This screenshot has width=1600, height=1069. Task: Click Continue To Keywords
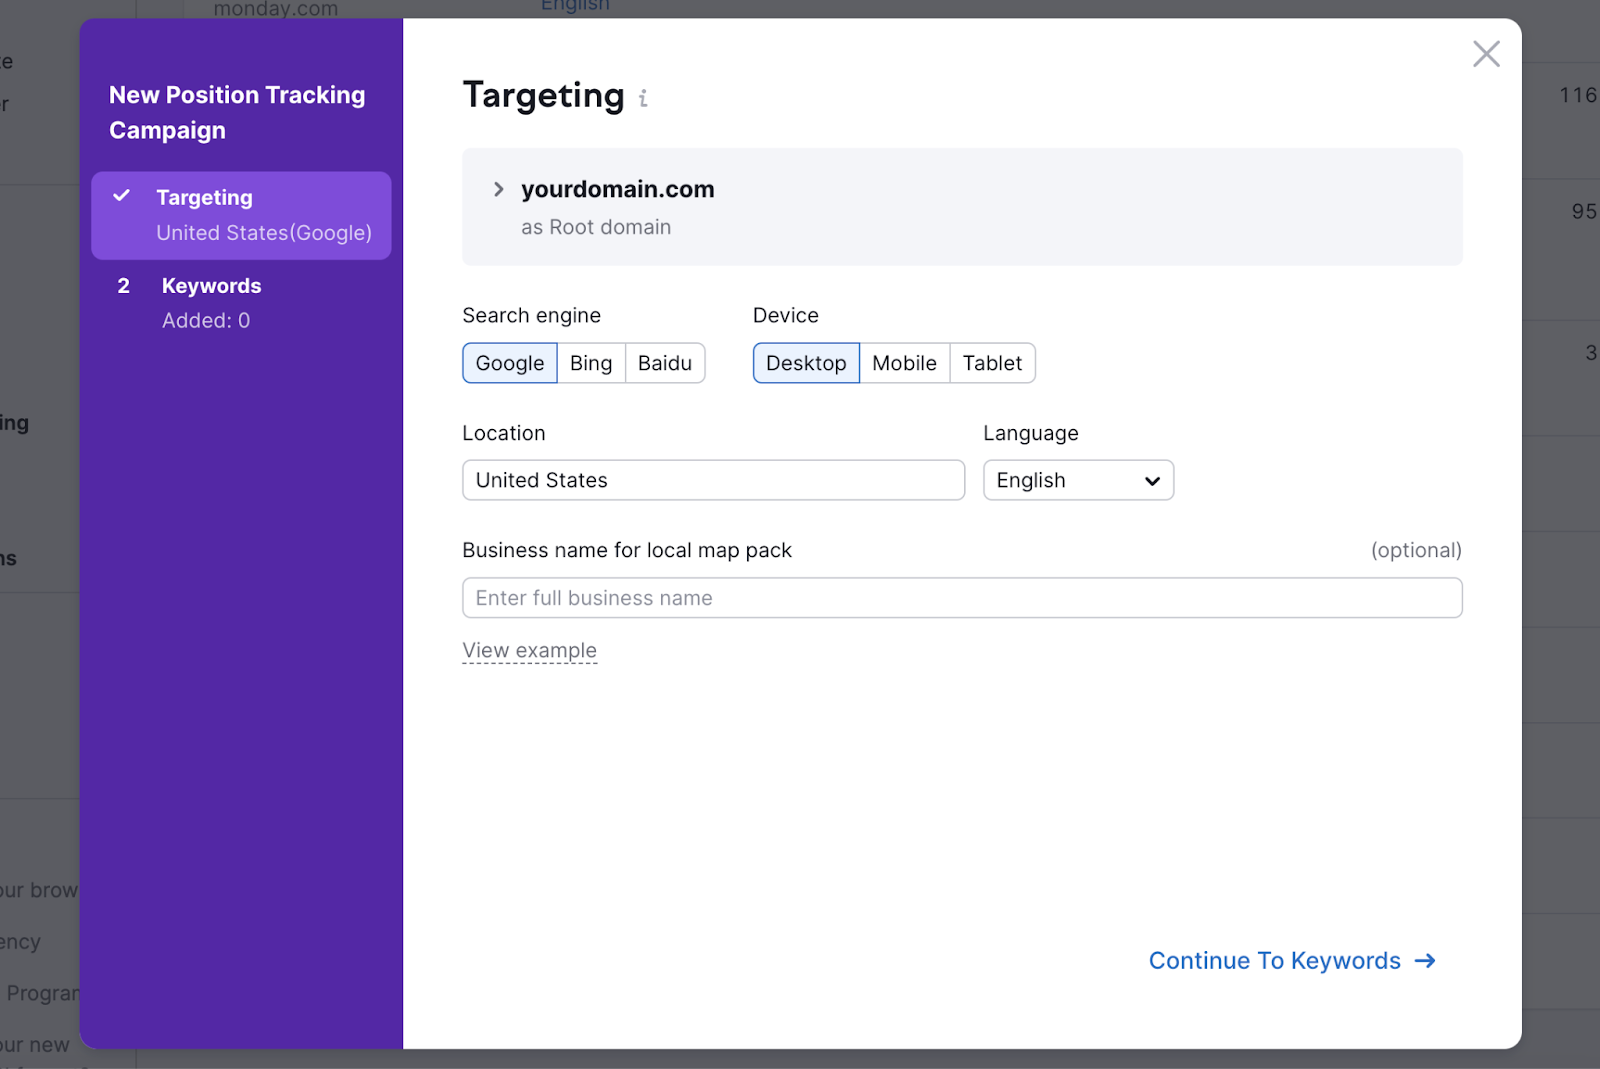tap(1274, 960)
